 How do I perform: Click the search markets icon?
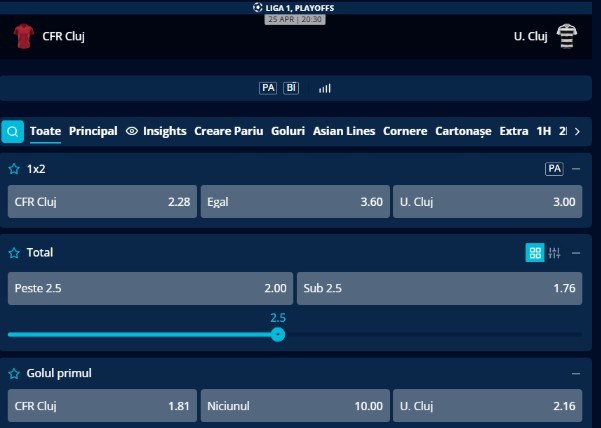tap(13, 131)
